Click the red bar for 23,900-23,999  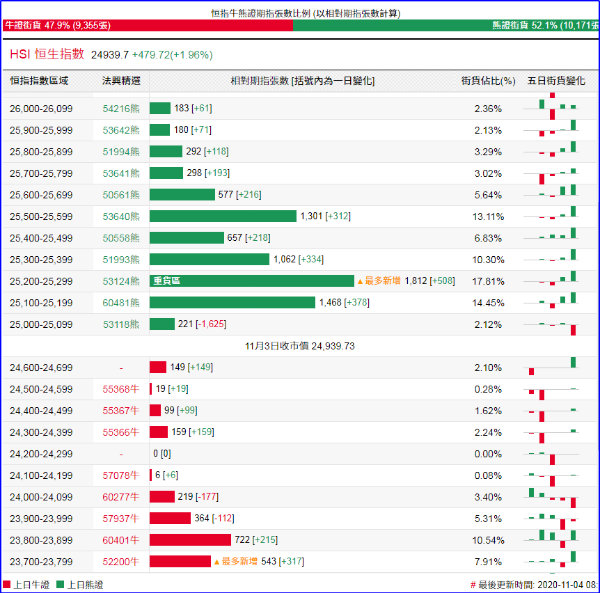click(x=170, y=518)
